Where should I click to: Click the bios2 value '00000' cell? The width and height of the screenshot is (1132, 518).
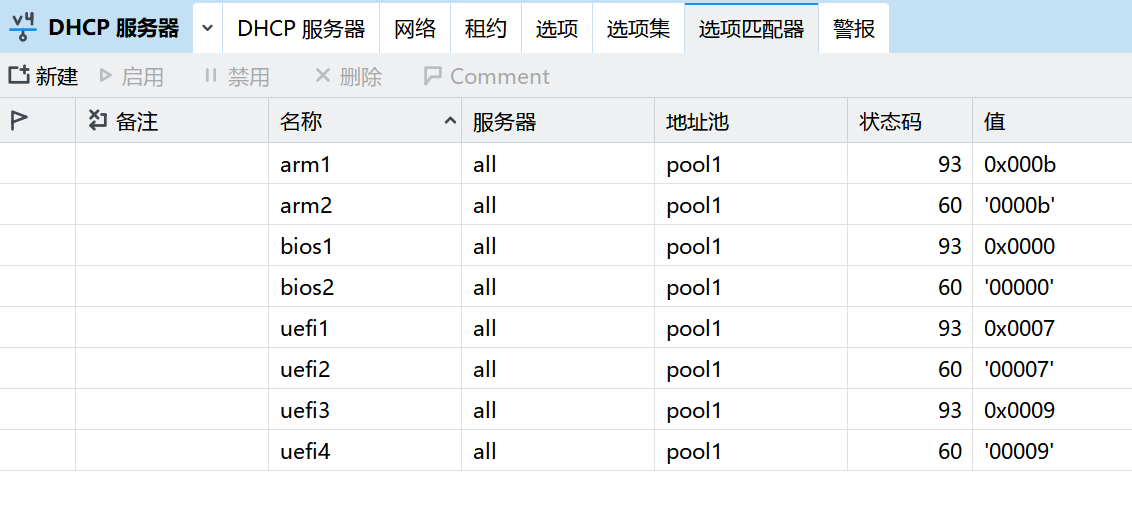(1019, 288)
